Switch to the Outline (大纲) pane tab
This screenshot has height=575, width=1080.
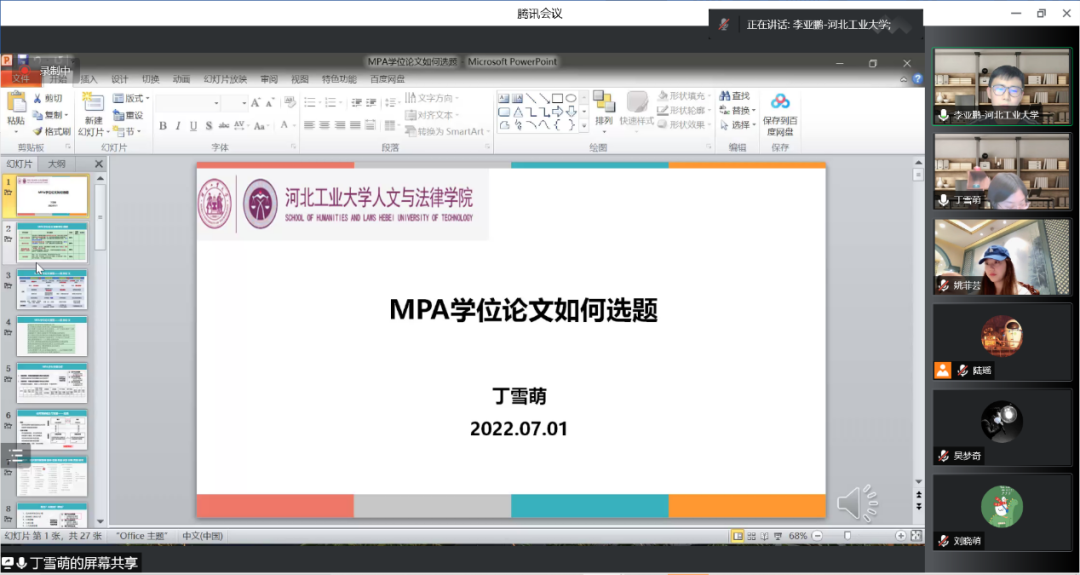(57, 163)
